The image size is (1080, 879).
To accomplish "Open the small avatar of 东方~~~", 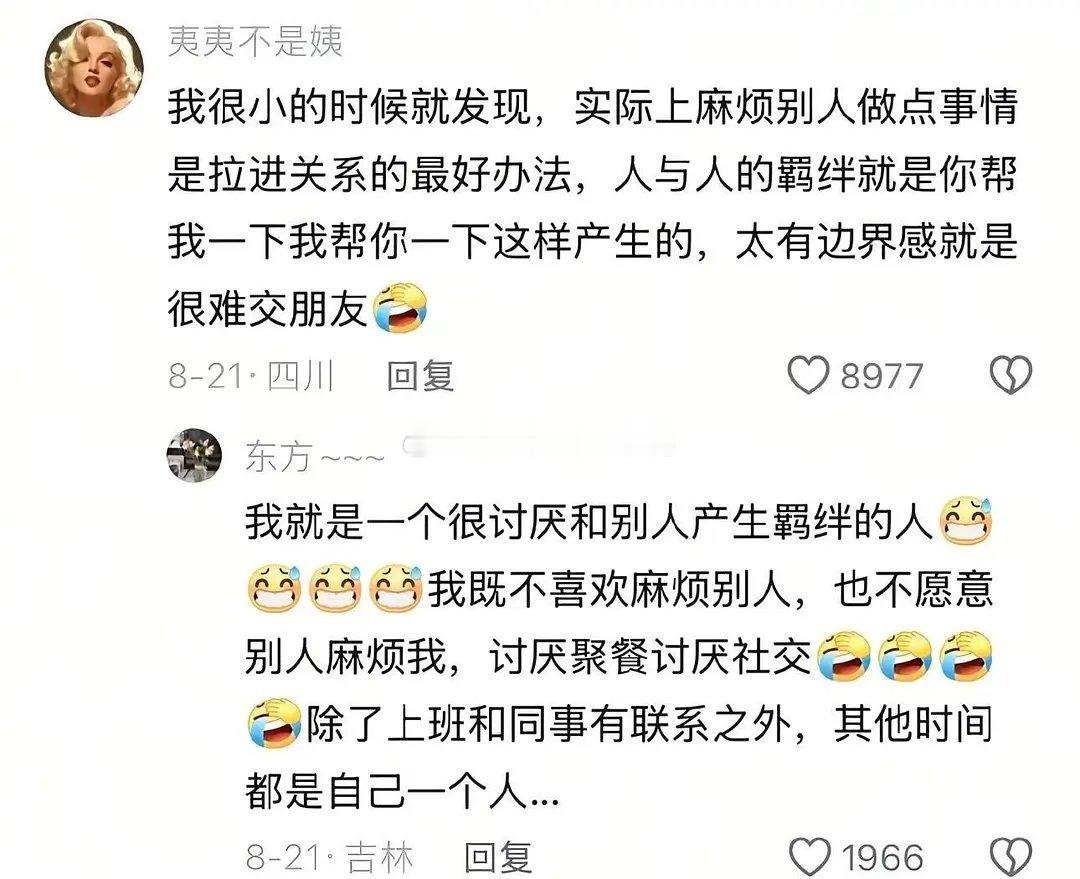I will tap(194, 455).
